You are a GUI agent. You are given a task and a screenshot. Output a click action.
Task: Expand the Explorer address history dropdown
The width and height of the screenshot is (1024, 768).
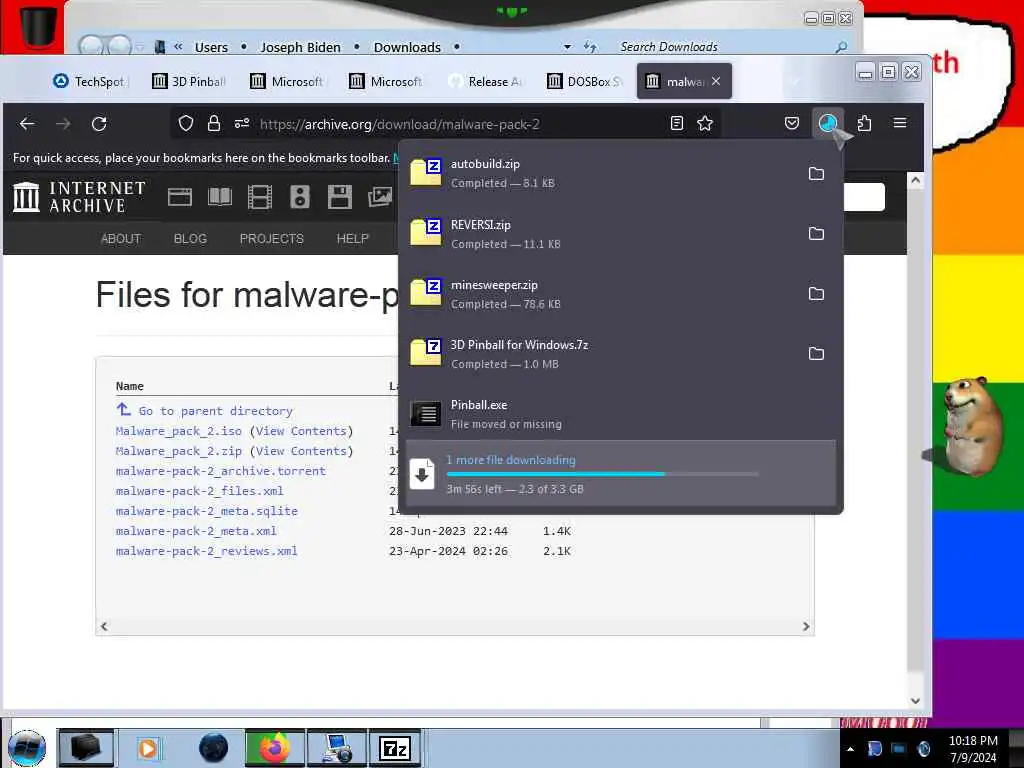[567, 47]
